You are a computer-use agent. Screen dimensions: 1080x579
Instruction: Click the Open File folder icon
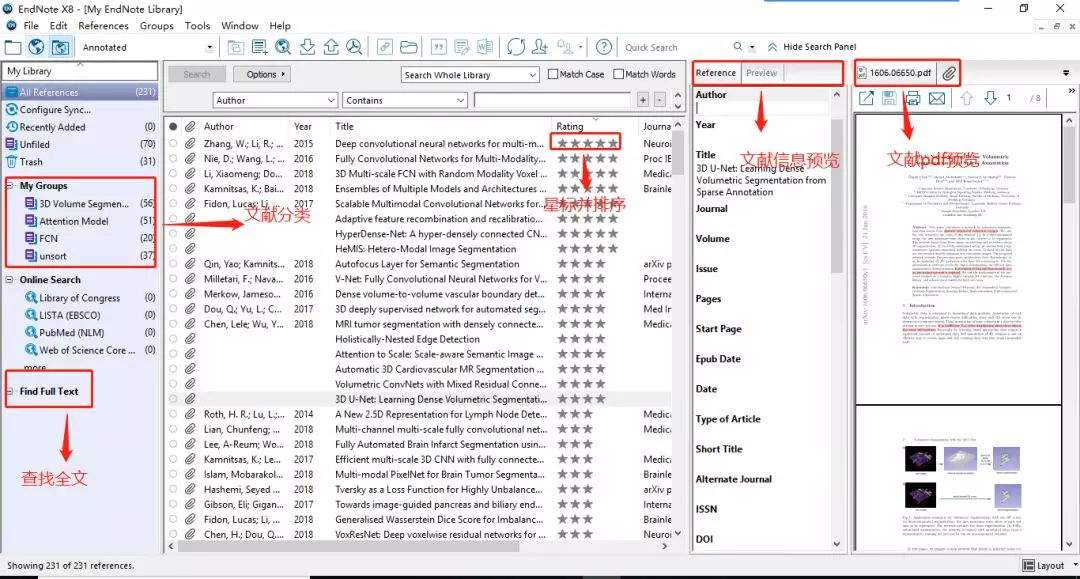[x=408, y=47]
